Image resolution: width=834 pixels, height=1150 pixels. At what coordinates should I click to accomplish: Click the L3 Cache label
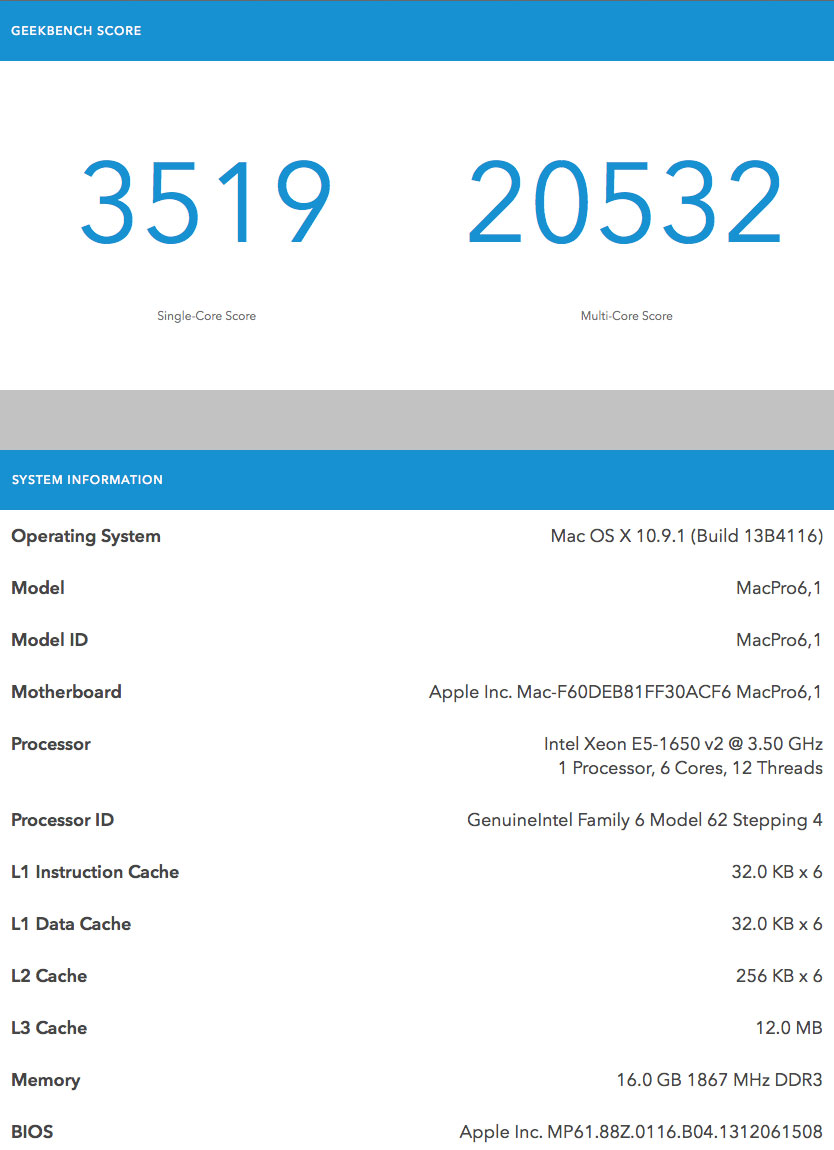49,1028
